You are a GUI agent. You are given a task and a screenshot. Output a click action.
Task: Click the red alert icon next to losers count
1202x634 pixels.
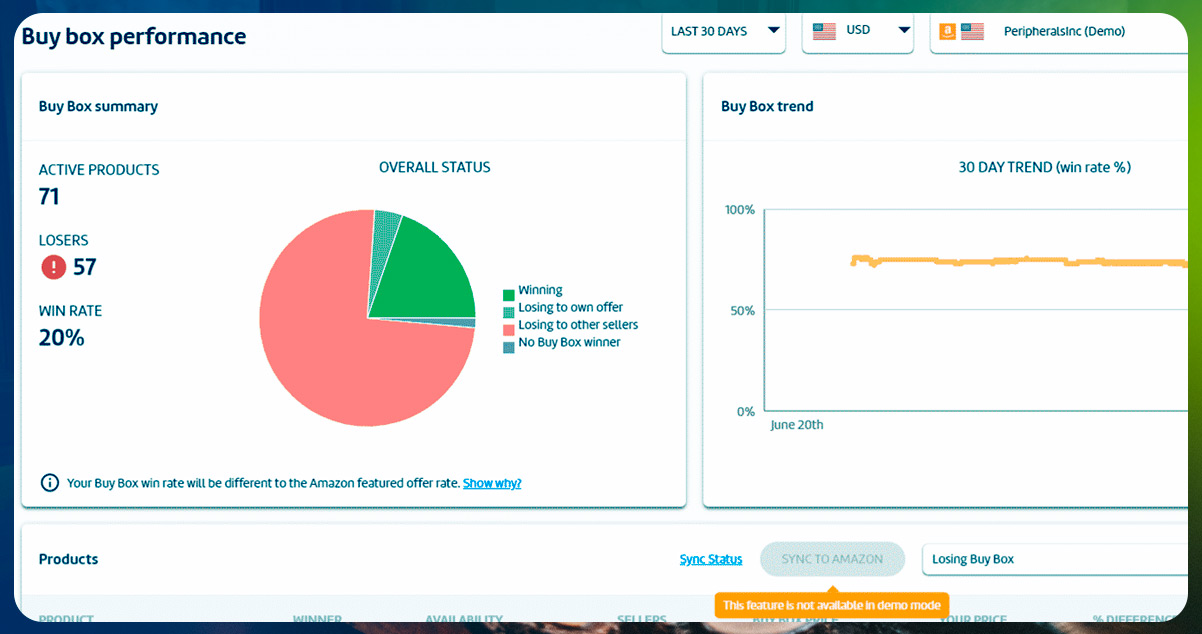(53, 267)
